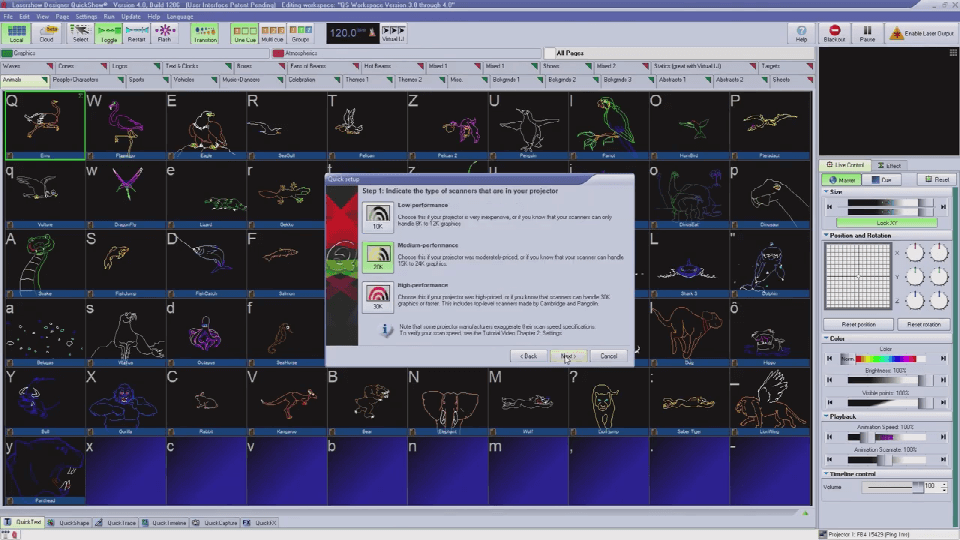Open the Virtual LJ tool
Image resolution: width=960 pixels, height=540 pixels.
tap(393, 34)
